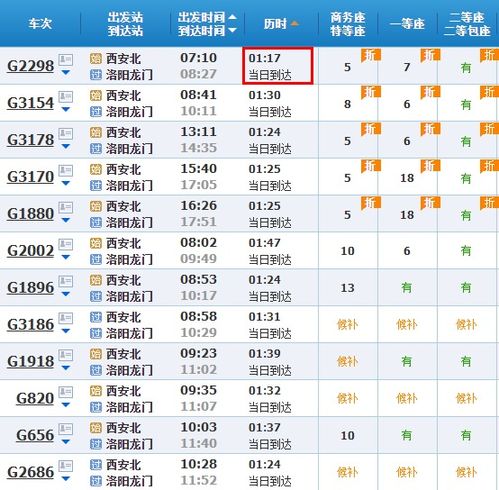
Task: Sort by 到达时间 arrival time header
Action: (x=207, y=31)
